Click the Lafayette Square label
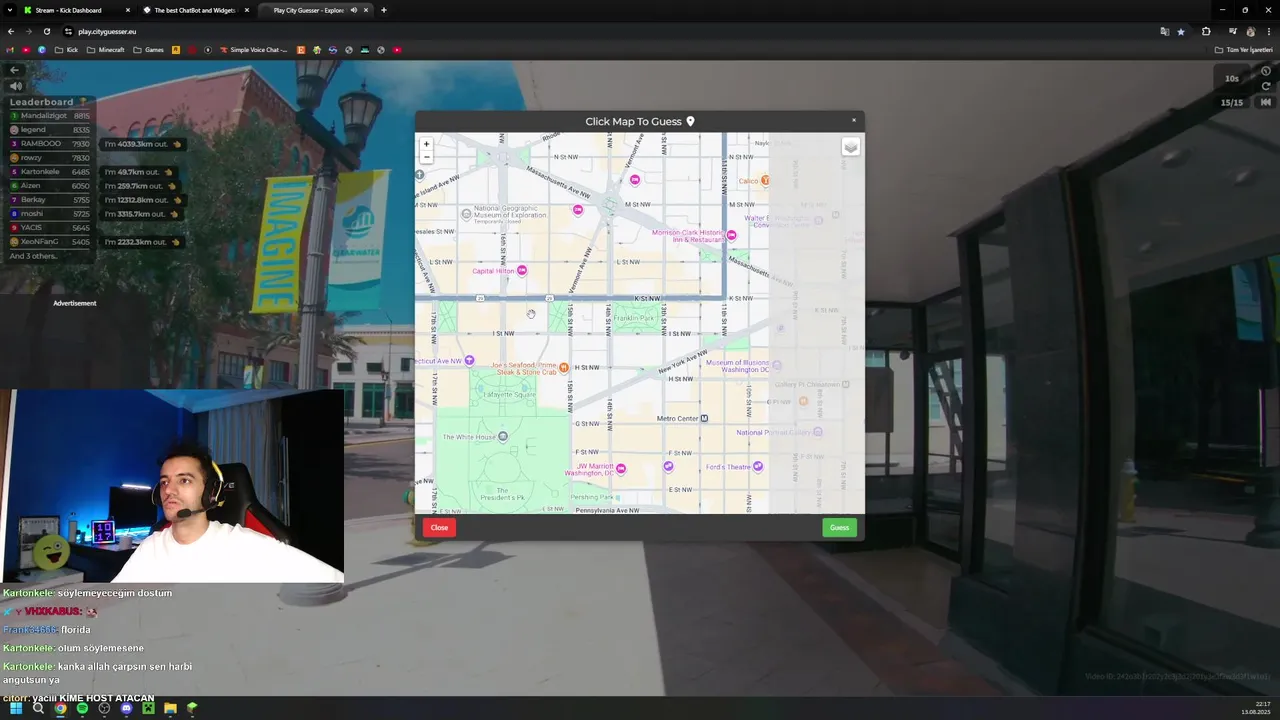The height and width of the screenshot is (720, 1280). [x=510, y=394]
